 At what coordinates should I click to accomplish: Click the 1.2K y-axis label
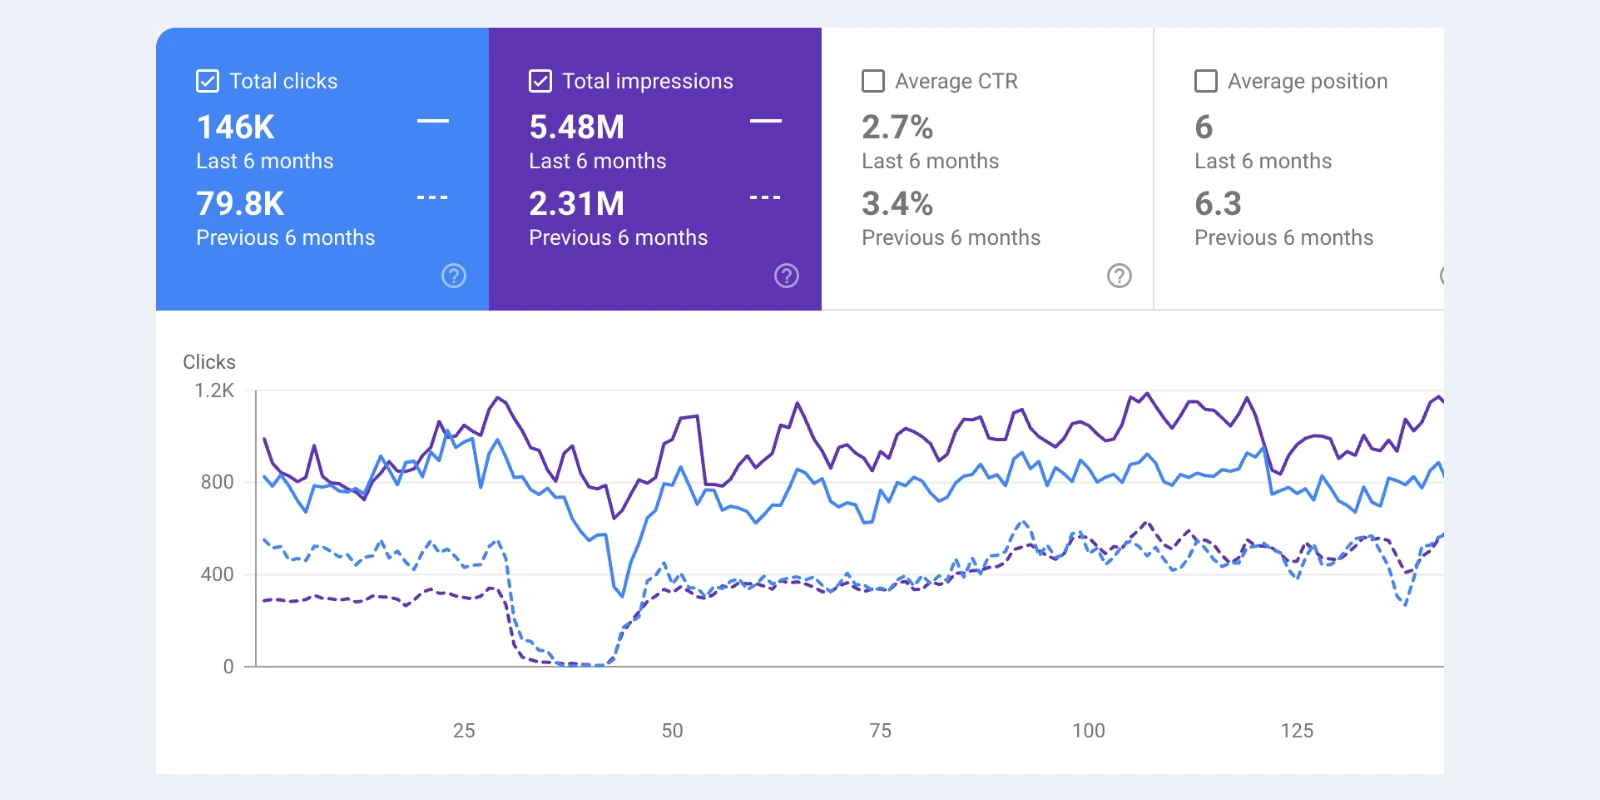[214, 390]
